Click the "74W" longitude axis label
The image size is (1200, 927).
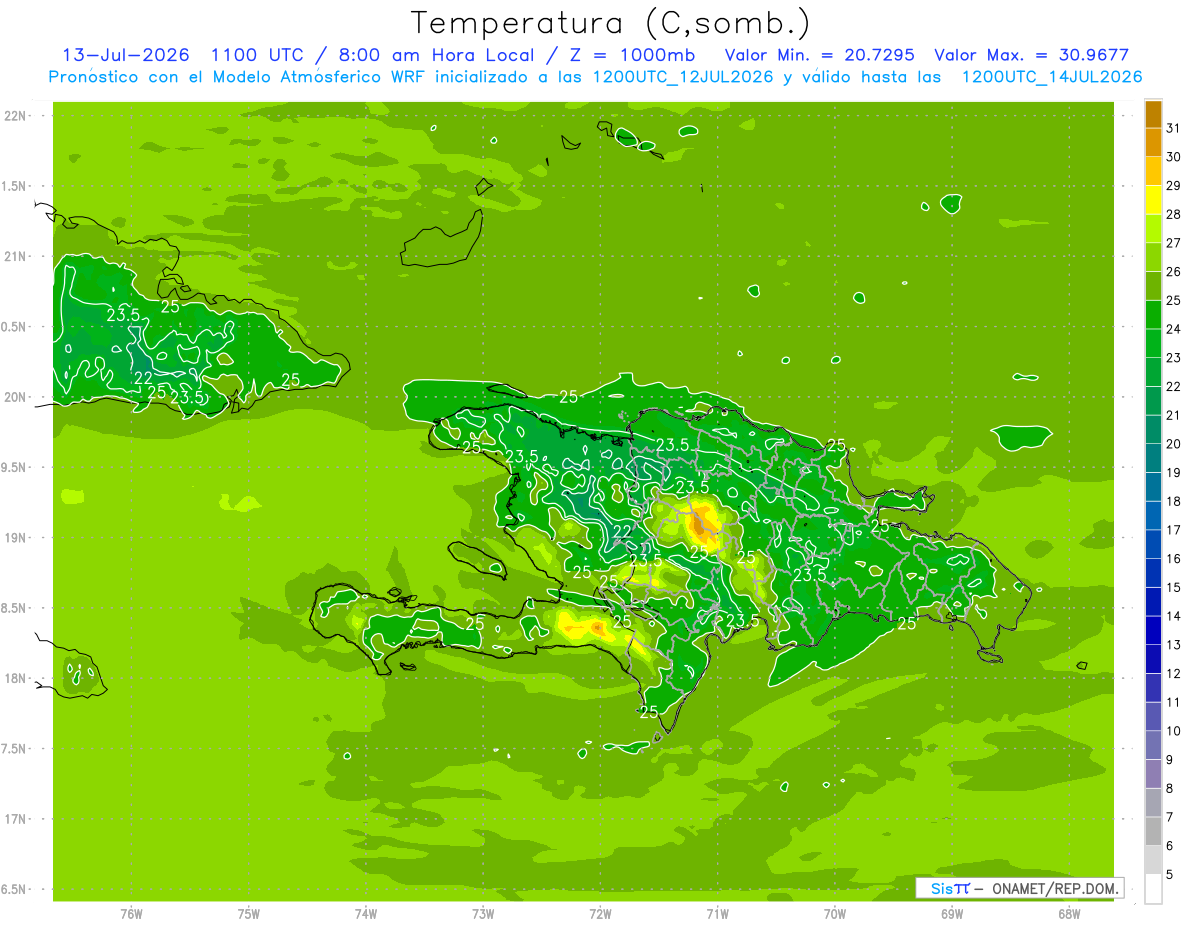point(366,914)
